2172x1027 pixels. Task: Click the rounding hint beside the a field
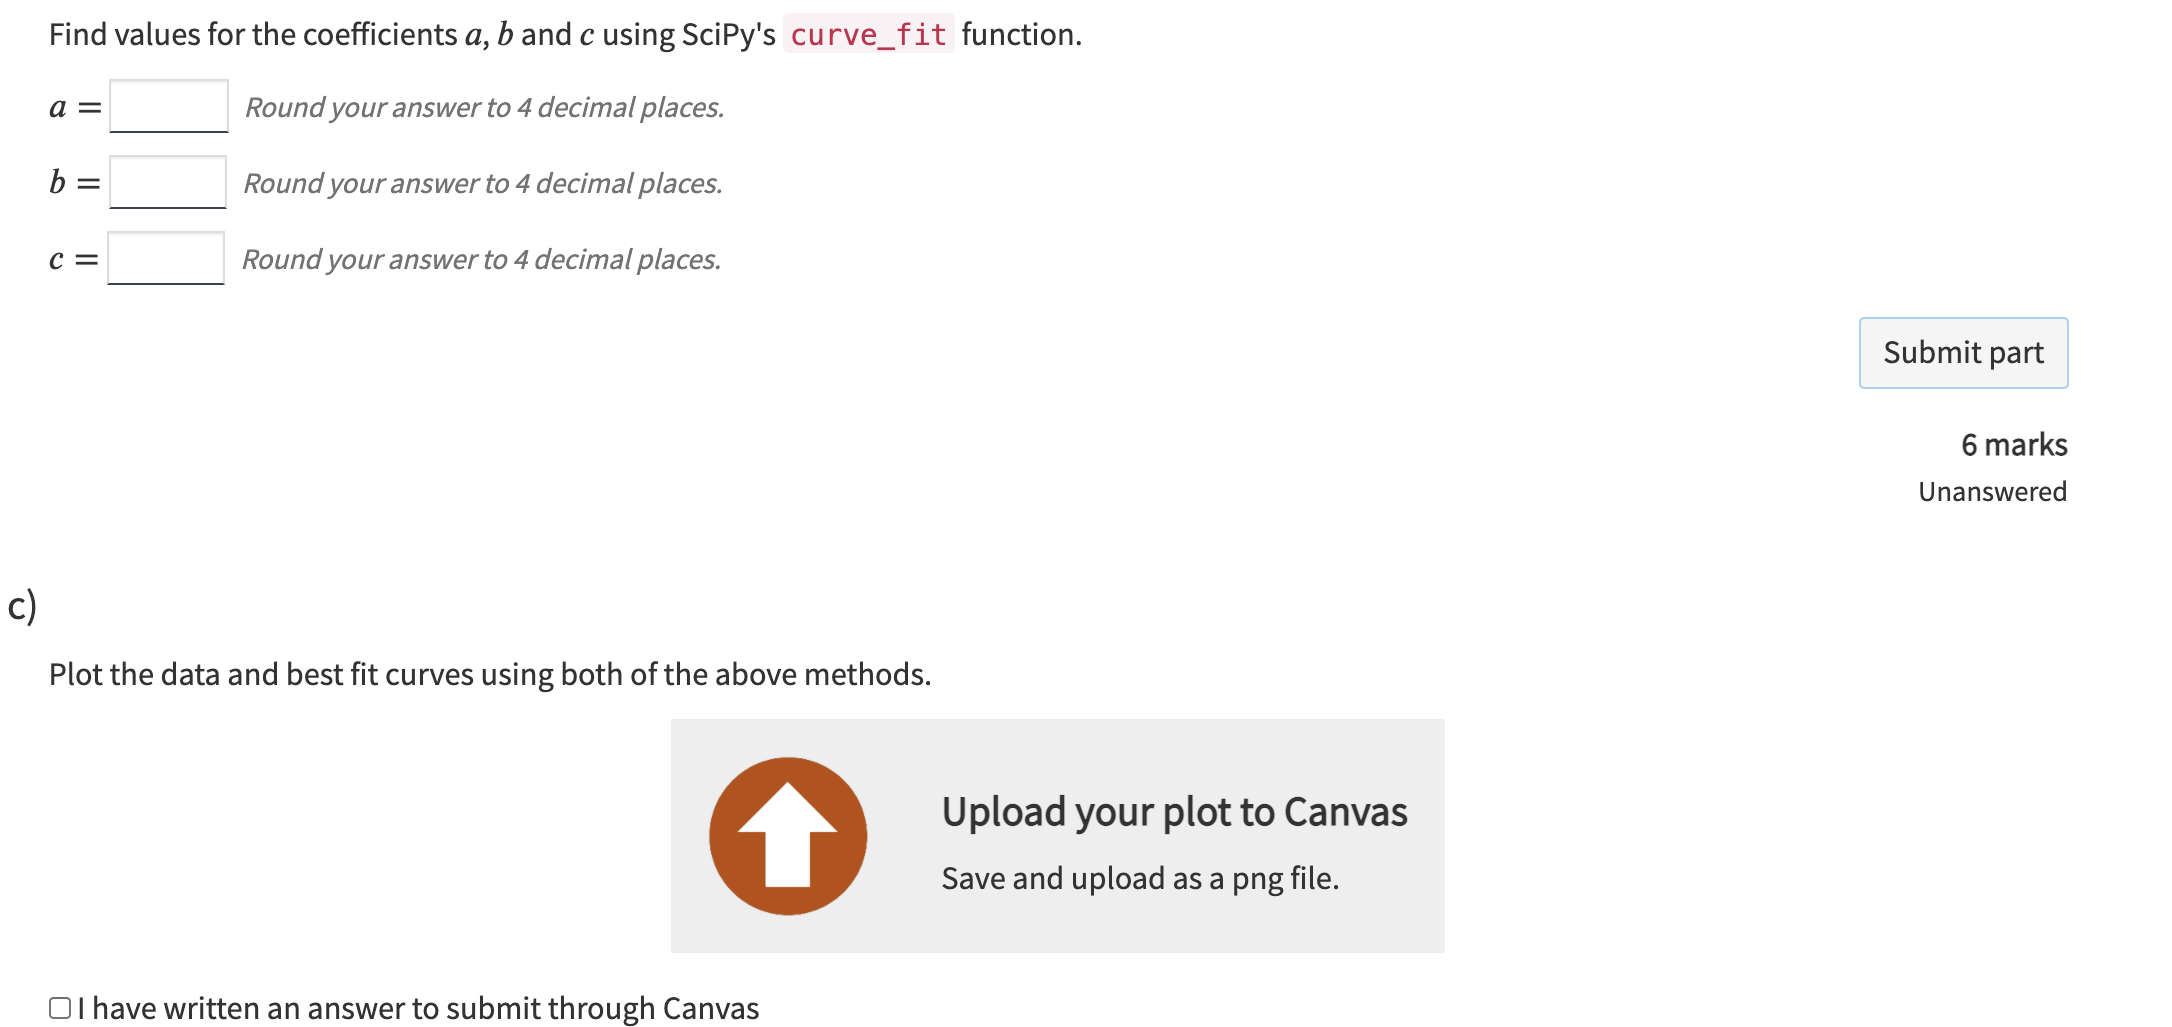coord(484,107)
